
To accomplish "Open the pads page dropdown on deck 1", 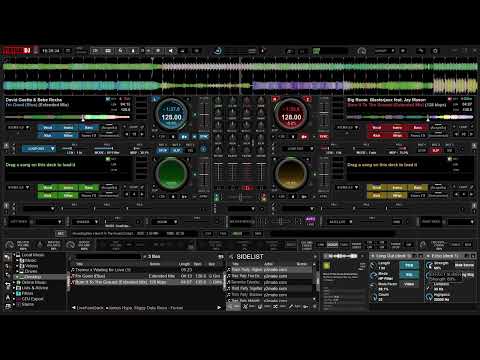I will tap(19, 128).
